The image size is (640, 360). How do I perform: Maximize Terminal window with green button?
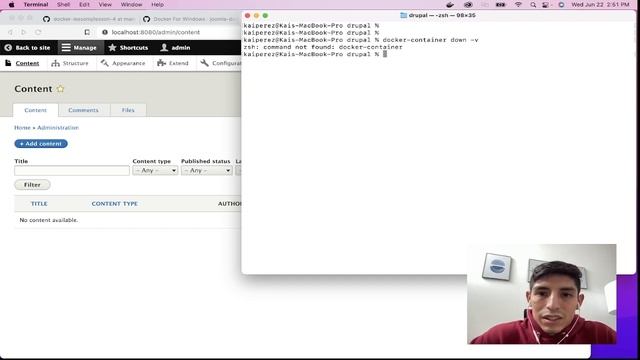(265, 16)
